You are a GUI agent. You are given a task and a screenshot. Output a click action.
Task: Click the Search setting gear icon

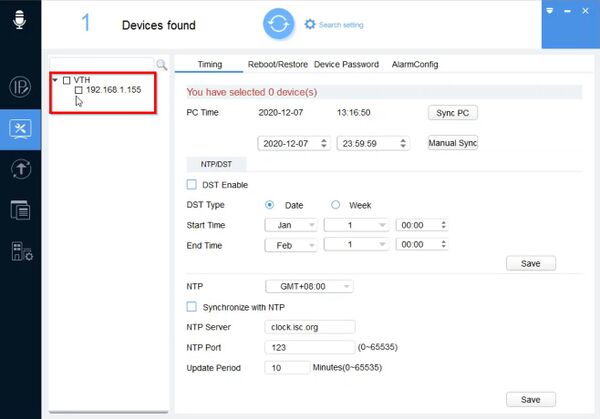(310, 24)
